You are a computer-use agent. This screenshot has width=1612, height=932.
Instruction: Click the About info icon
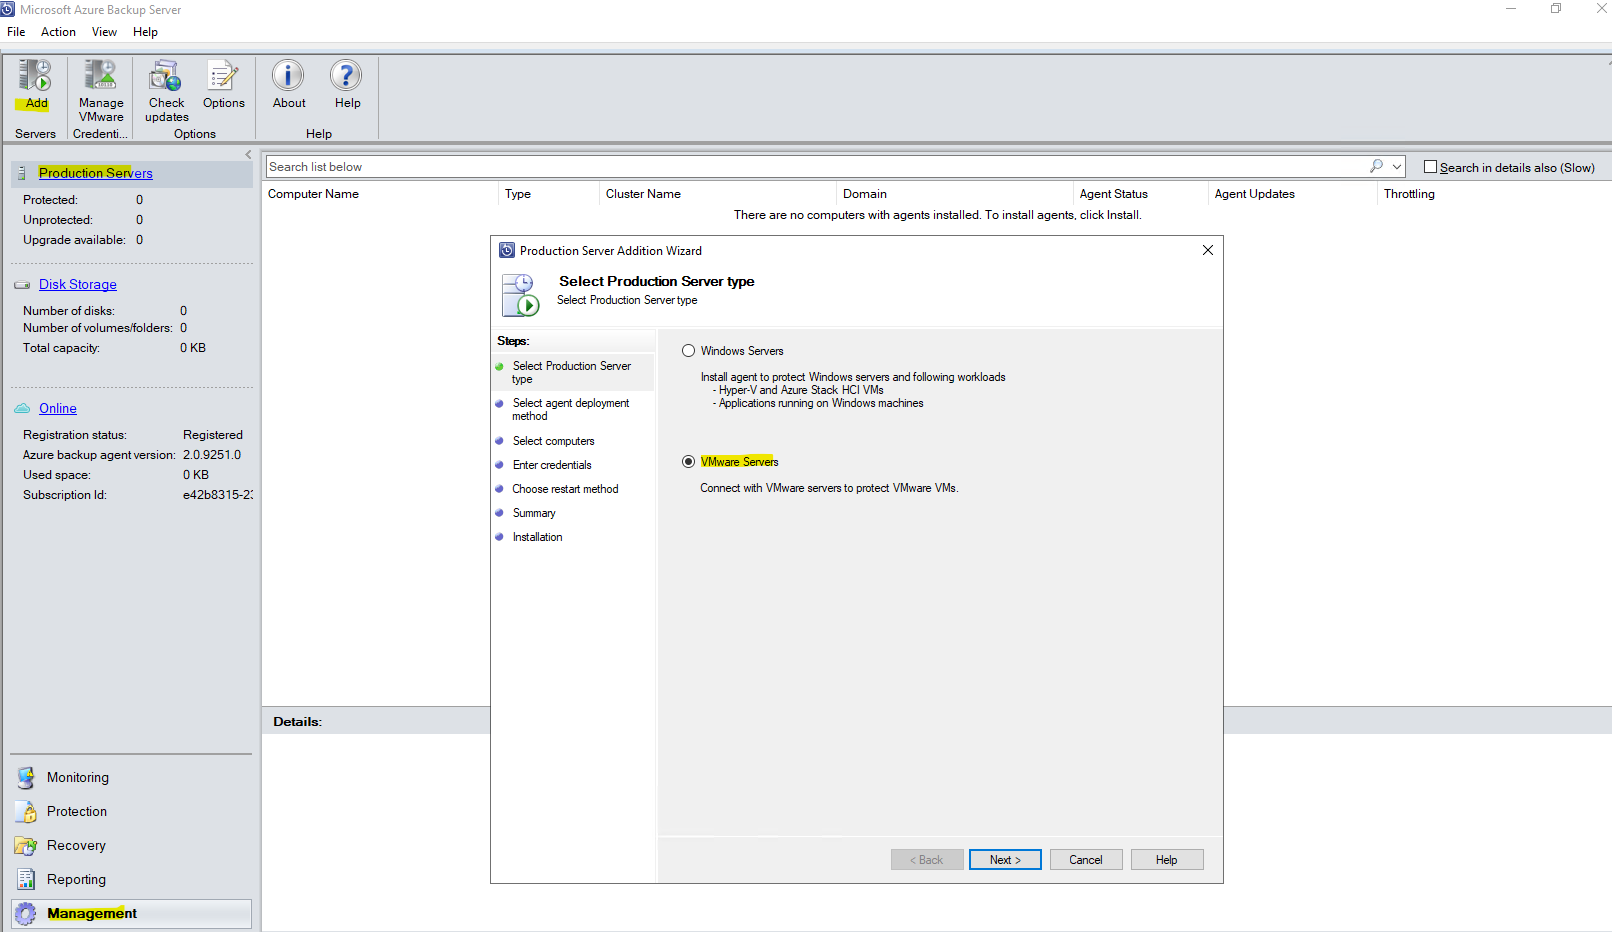click(x=288, y=76)
